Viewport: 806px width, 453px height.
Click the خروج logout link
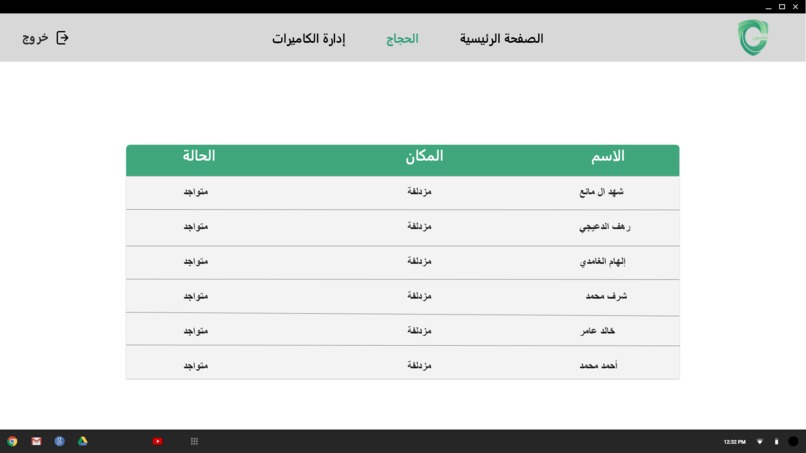(x=35, y=38)
